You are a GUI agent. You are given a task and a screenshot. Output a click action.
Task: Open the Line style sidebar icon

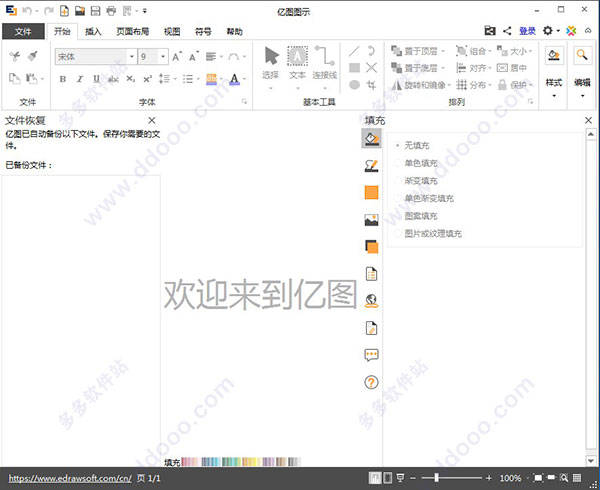pos(371,166)
